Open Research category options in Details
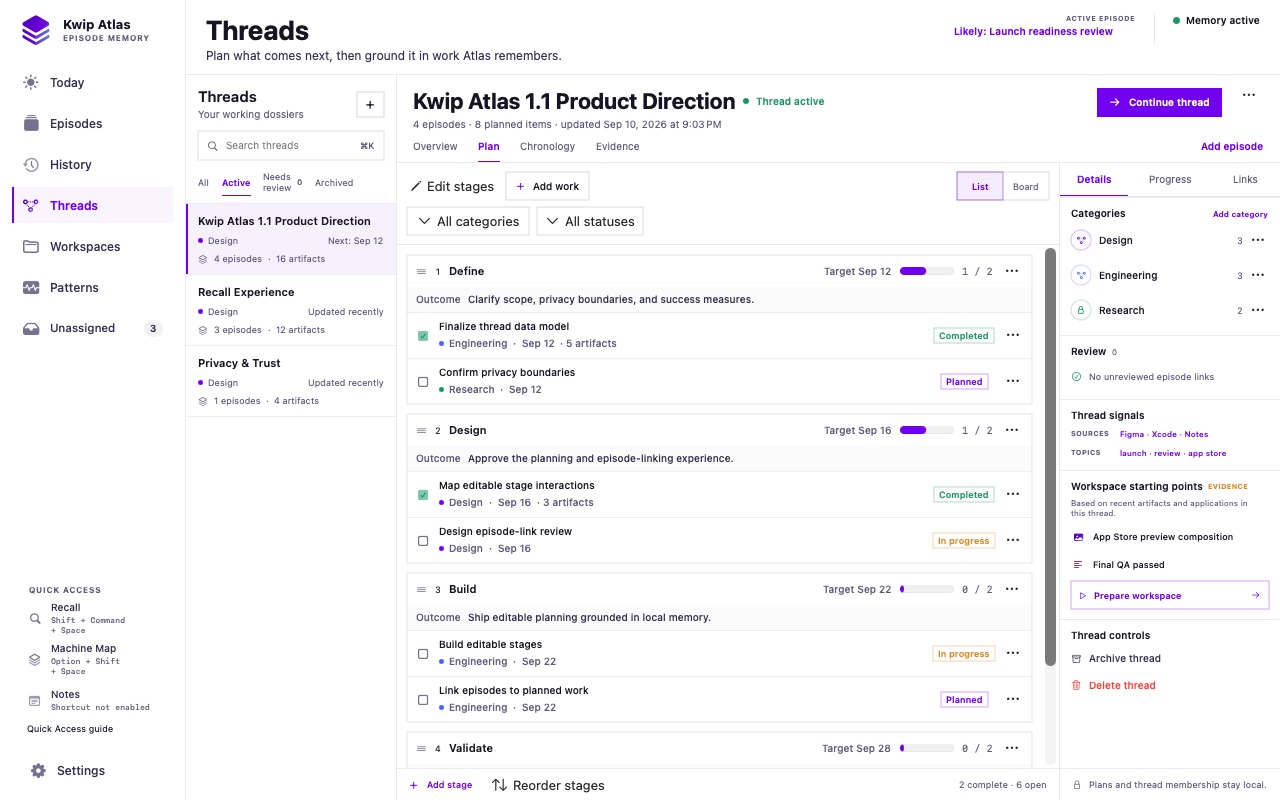 (1258, 310)
